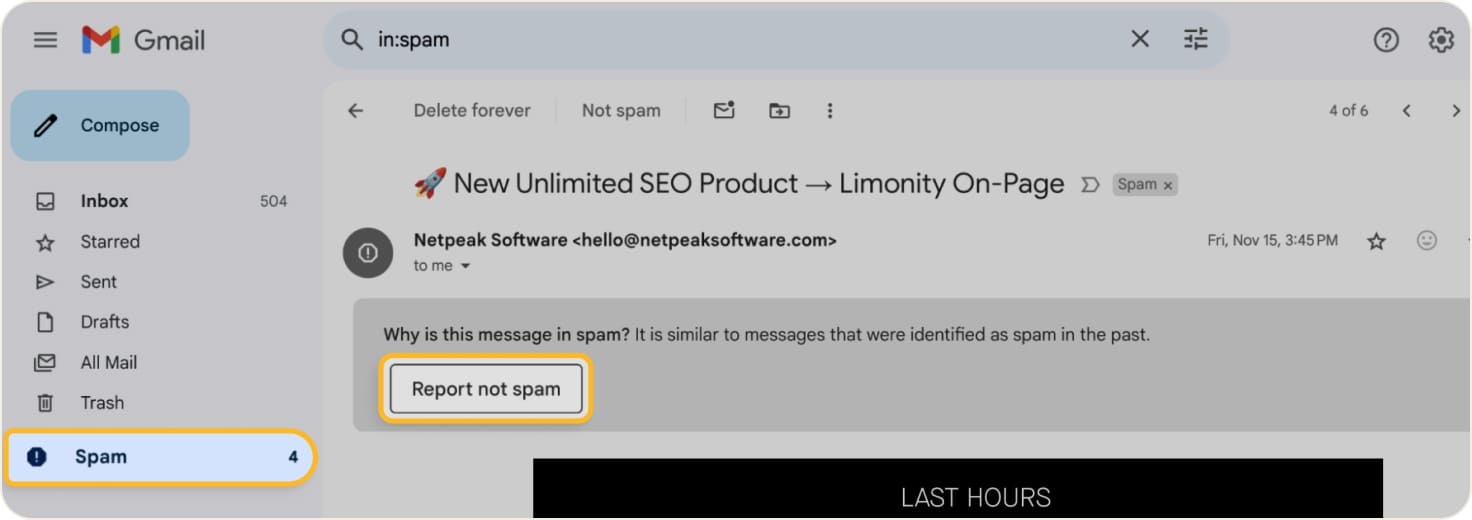Add an emoji reaction to message

click(x=1427, y=241)
